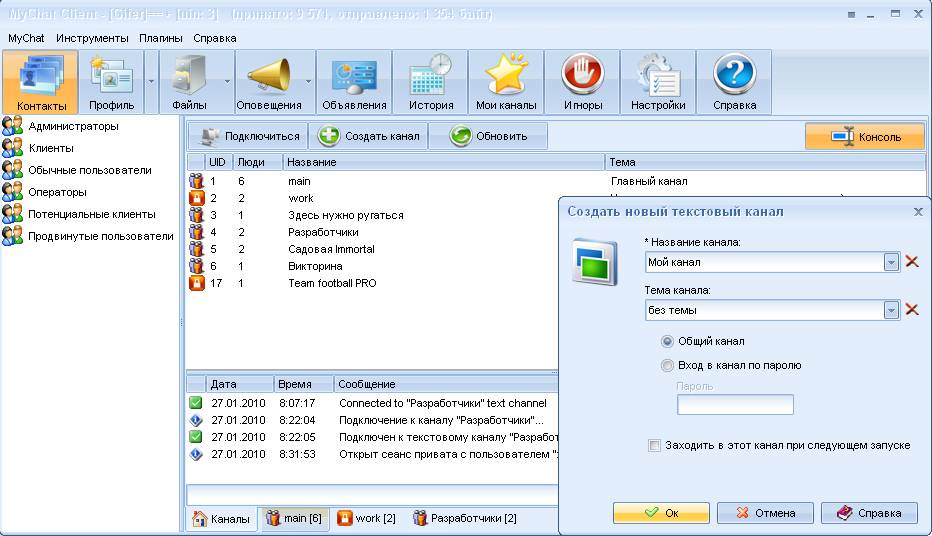Viewport: 932px width, 536px height.
Task: Expand the Название канала dropdown
Action: [x=891, y=262]
